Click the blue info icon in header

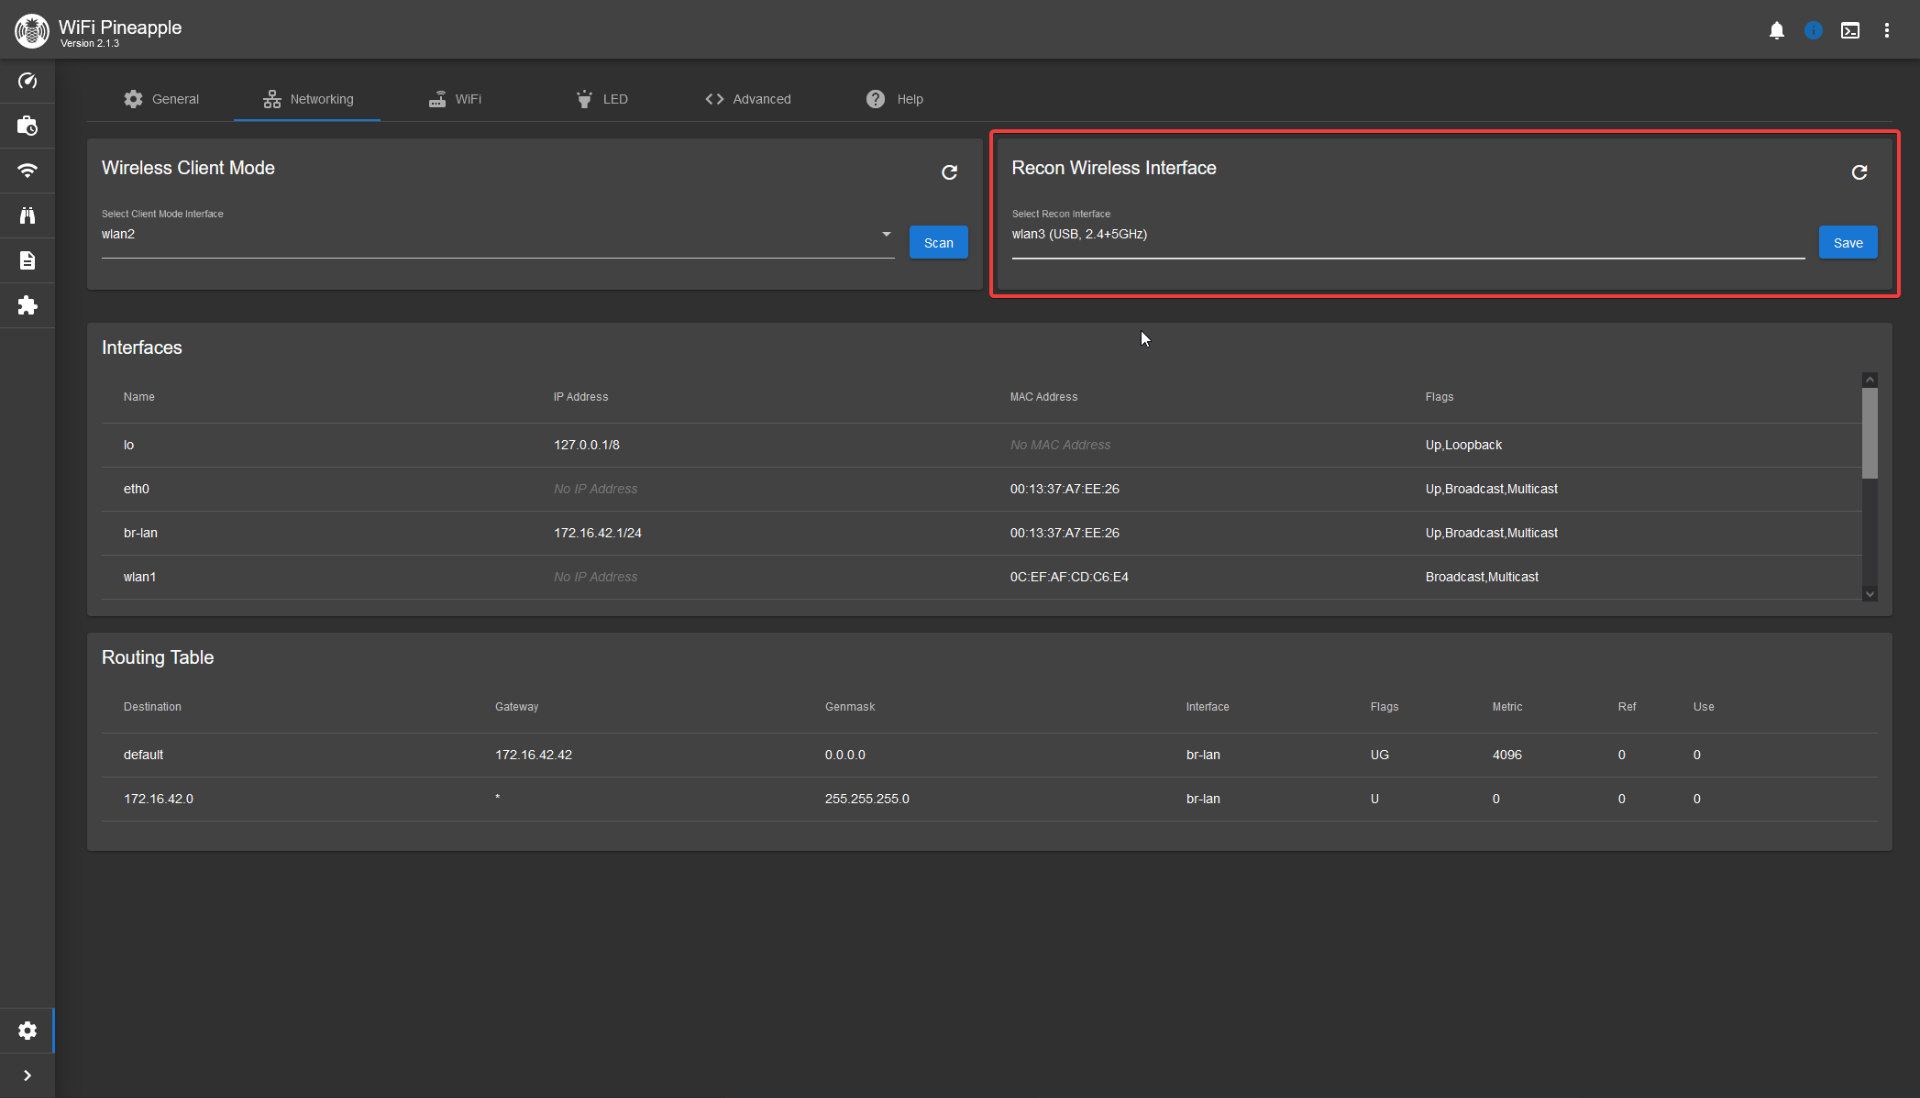pos(1813,31)
